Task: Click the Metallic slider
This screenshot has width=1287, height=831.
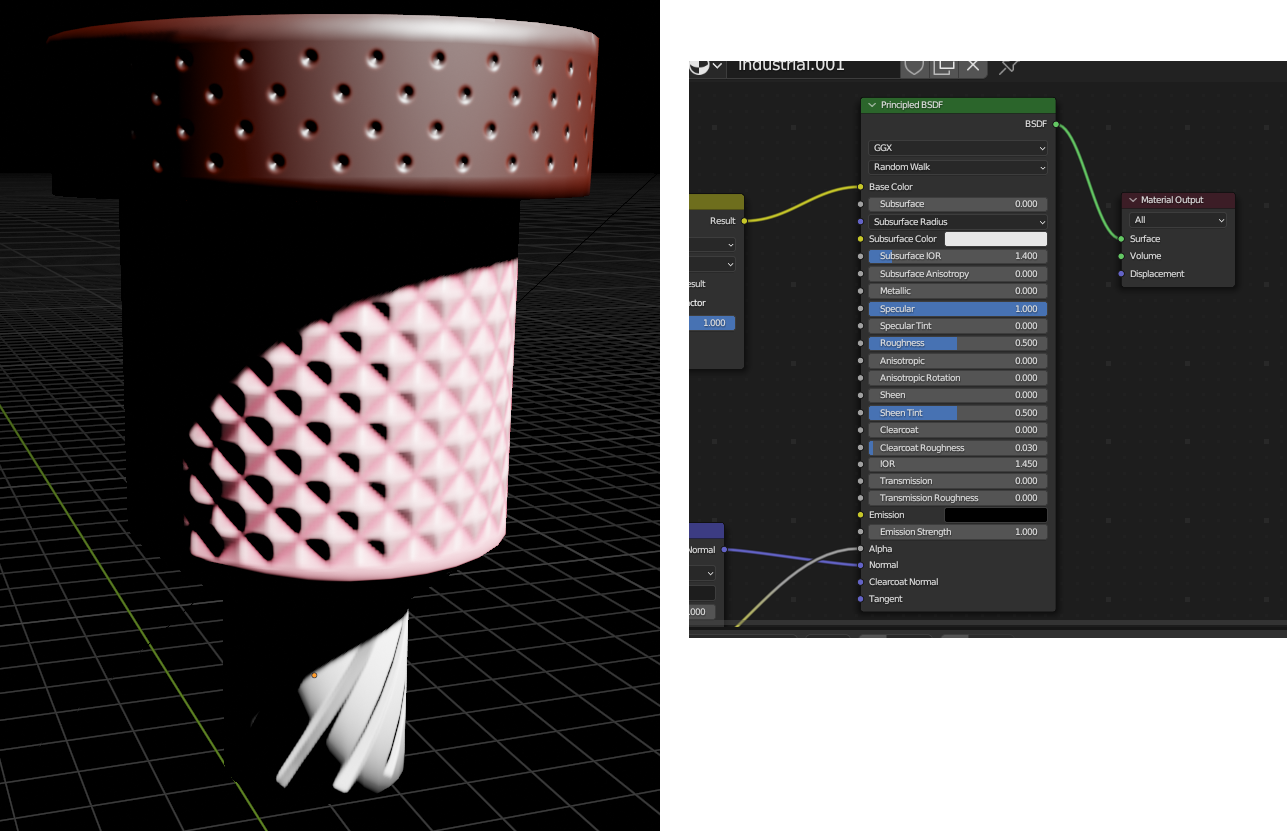Action: click(958, 291)
